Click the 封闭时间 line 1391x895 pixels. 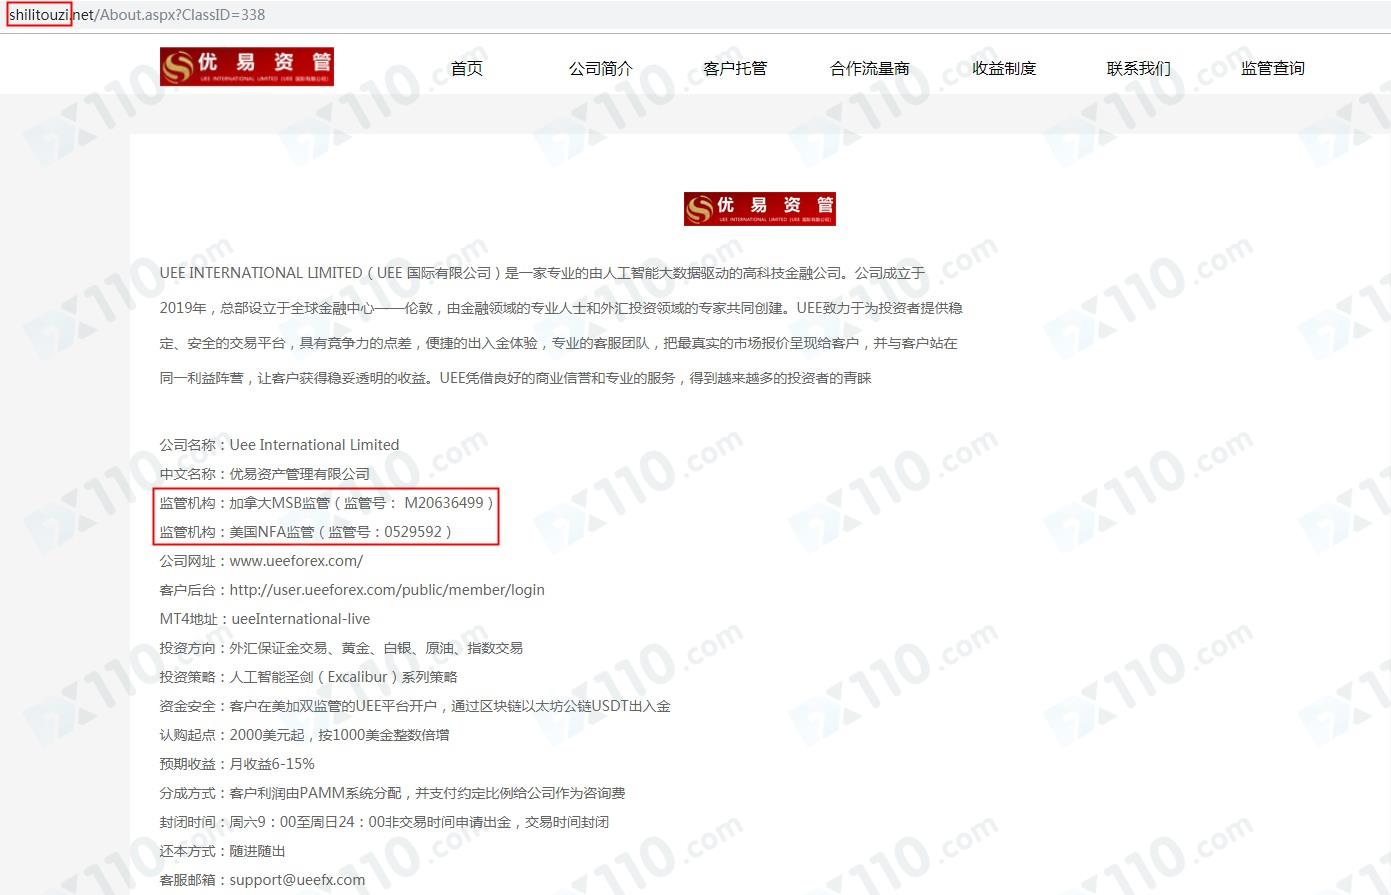pyautogui.click(x=384, y=822)
